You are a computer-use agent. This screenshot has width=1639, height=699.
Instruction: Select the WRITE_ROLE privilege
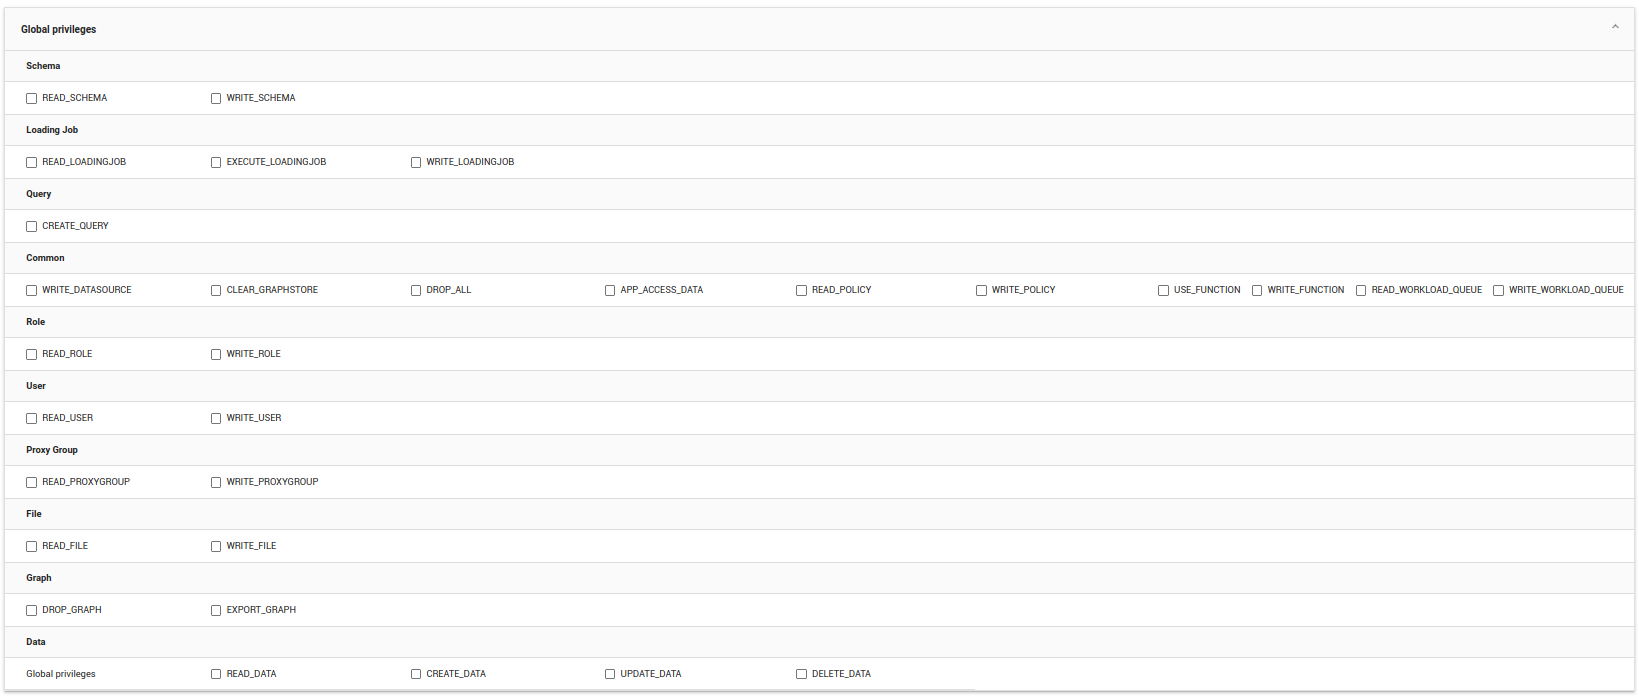[x=216, y=355]
